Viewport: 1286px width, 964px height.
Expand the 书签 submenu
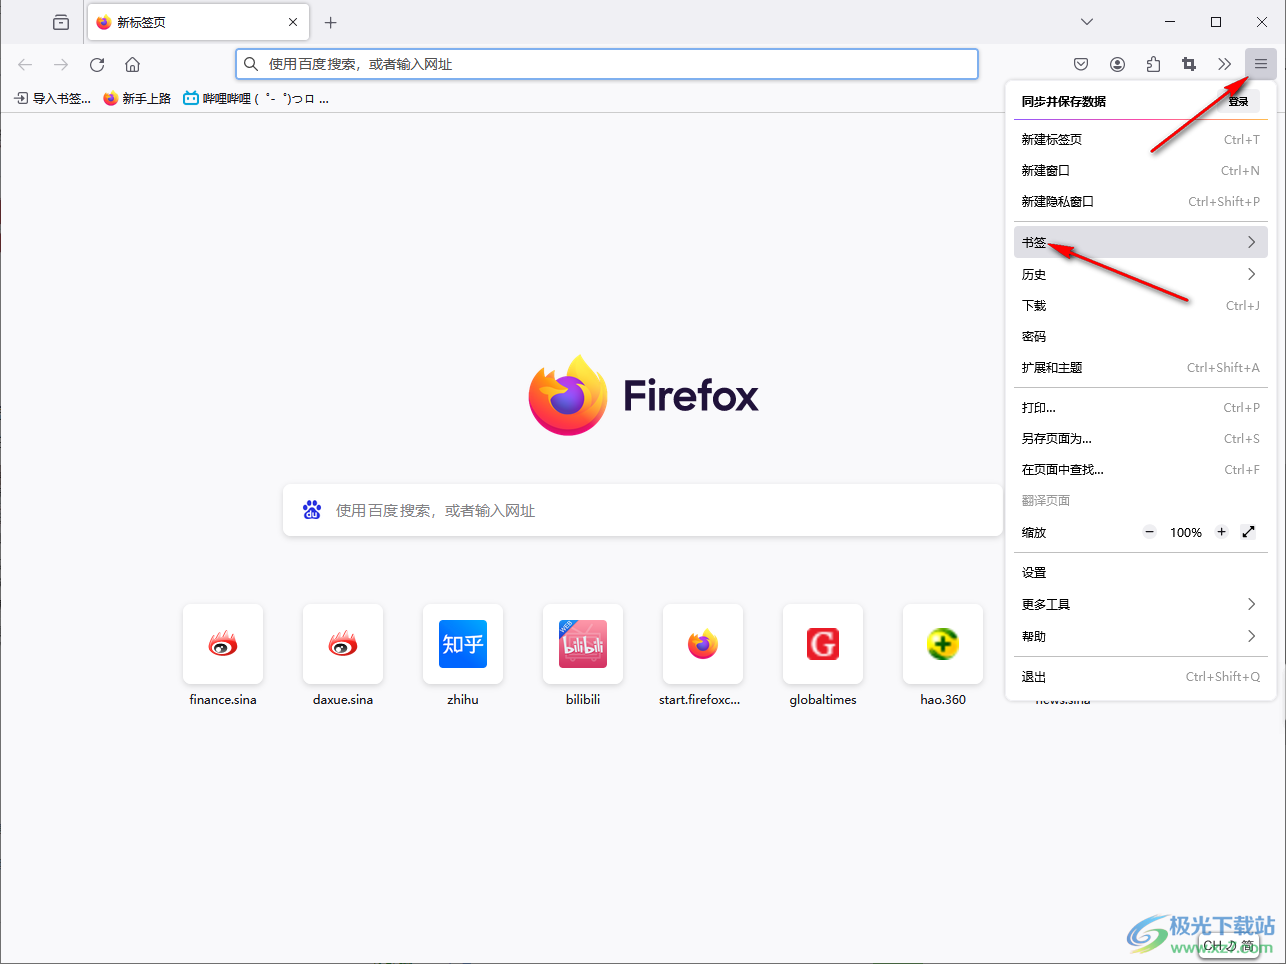[x=1140, y=242]
